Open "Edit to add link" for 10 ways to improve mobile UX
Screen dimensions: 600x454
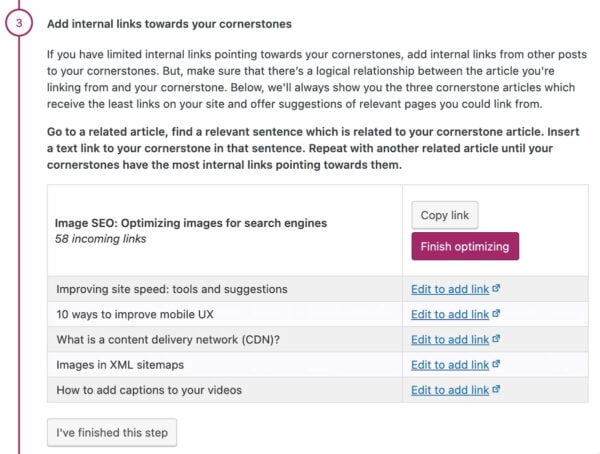click(x=450, y=314)
